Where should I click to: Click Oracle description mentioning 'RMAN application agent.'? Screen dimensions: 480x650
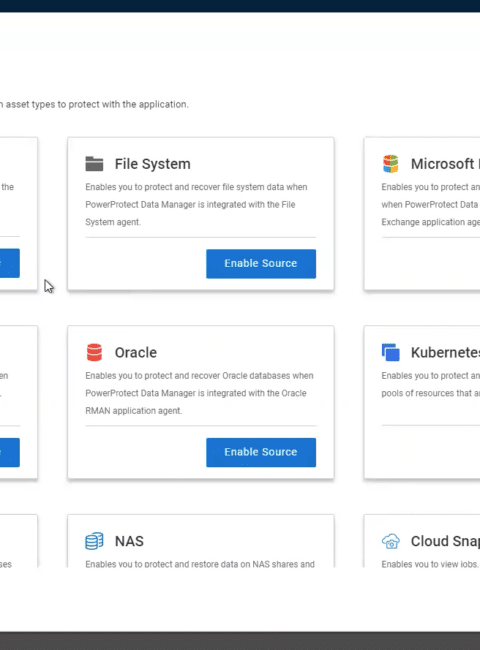click(x=199, y=393)
